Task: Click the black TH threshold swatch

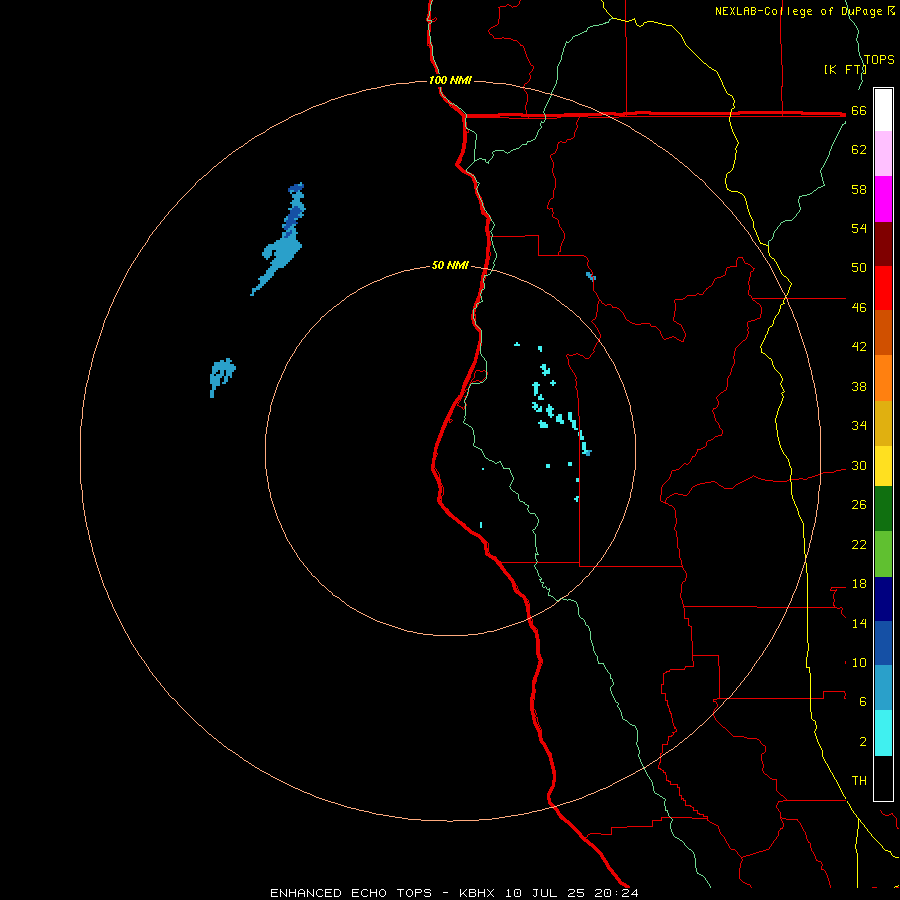Action: pos(883,778)
